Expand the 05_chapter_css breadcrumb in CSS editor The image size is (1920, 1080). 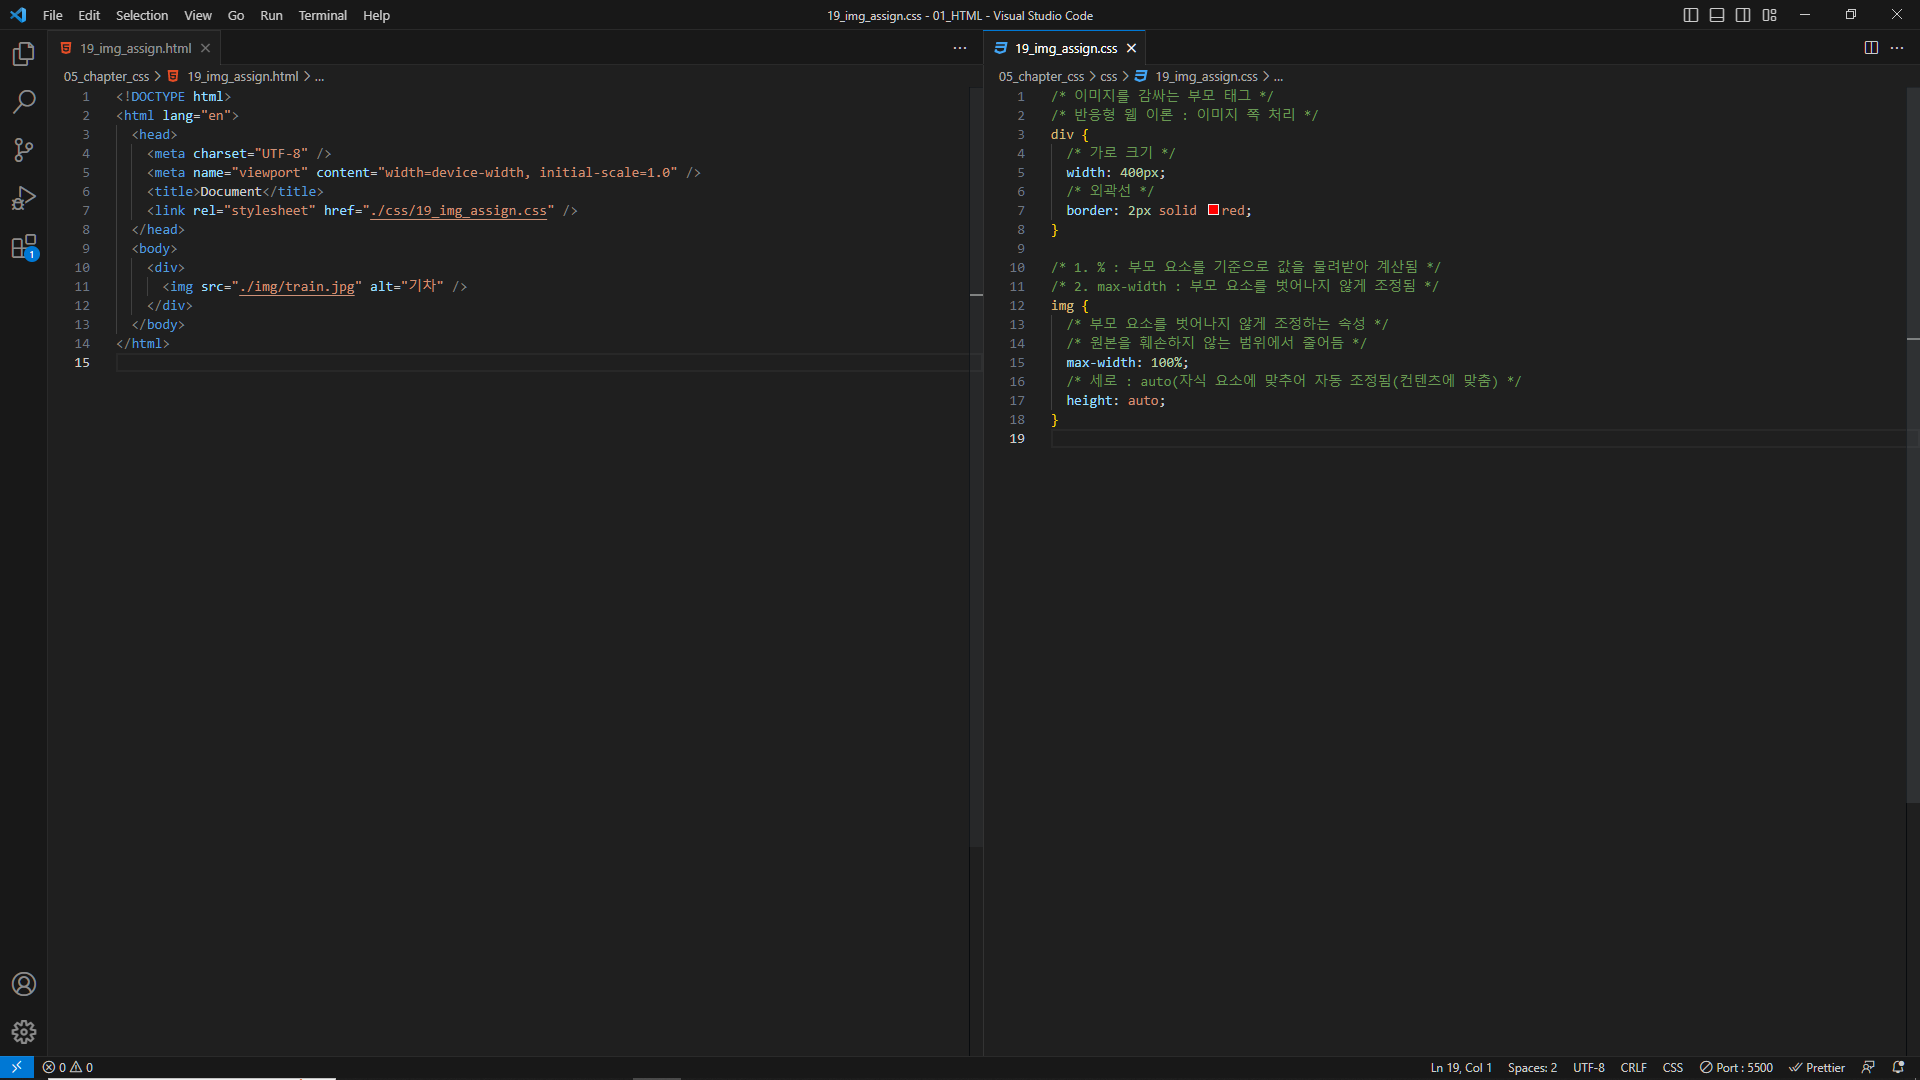1041,76
